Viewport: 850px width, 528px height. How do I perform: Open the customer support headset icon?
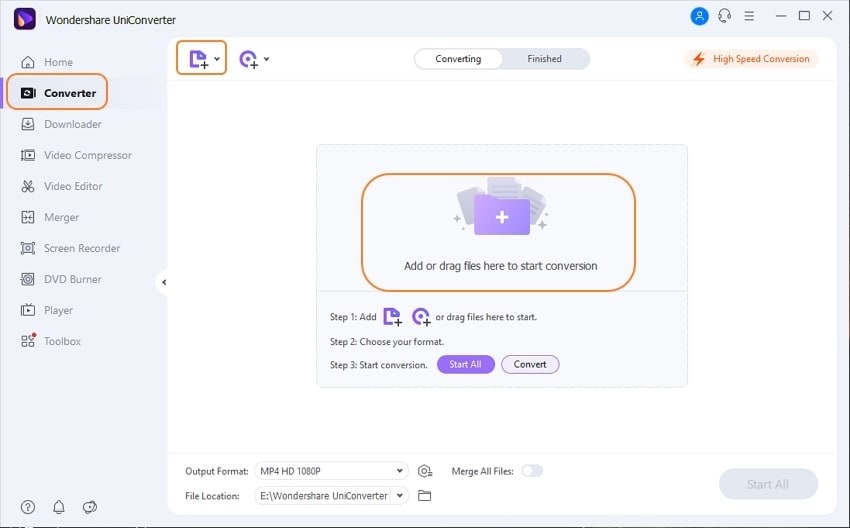724,16
